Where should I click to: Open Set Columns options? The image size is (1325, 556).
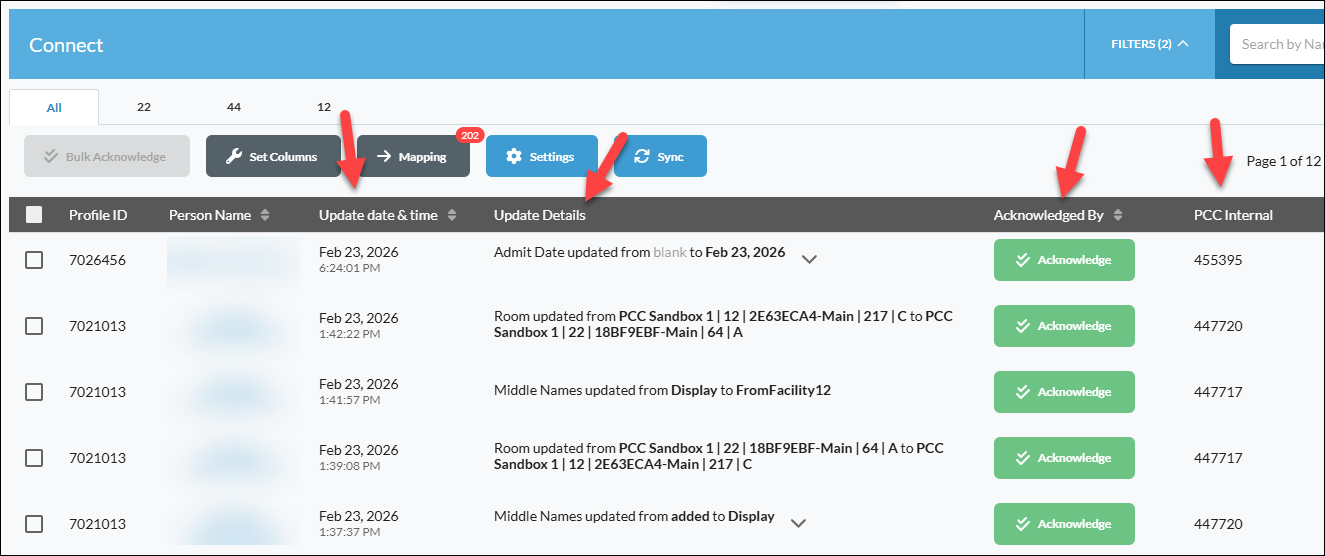tap(273, 156)
